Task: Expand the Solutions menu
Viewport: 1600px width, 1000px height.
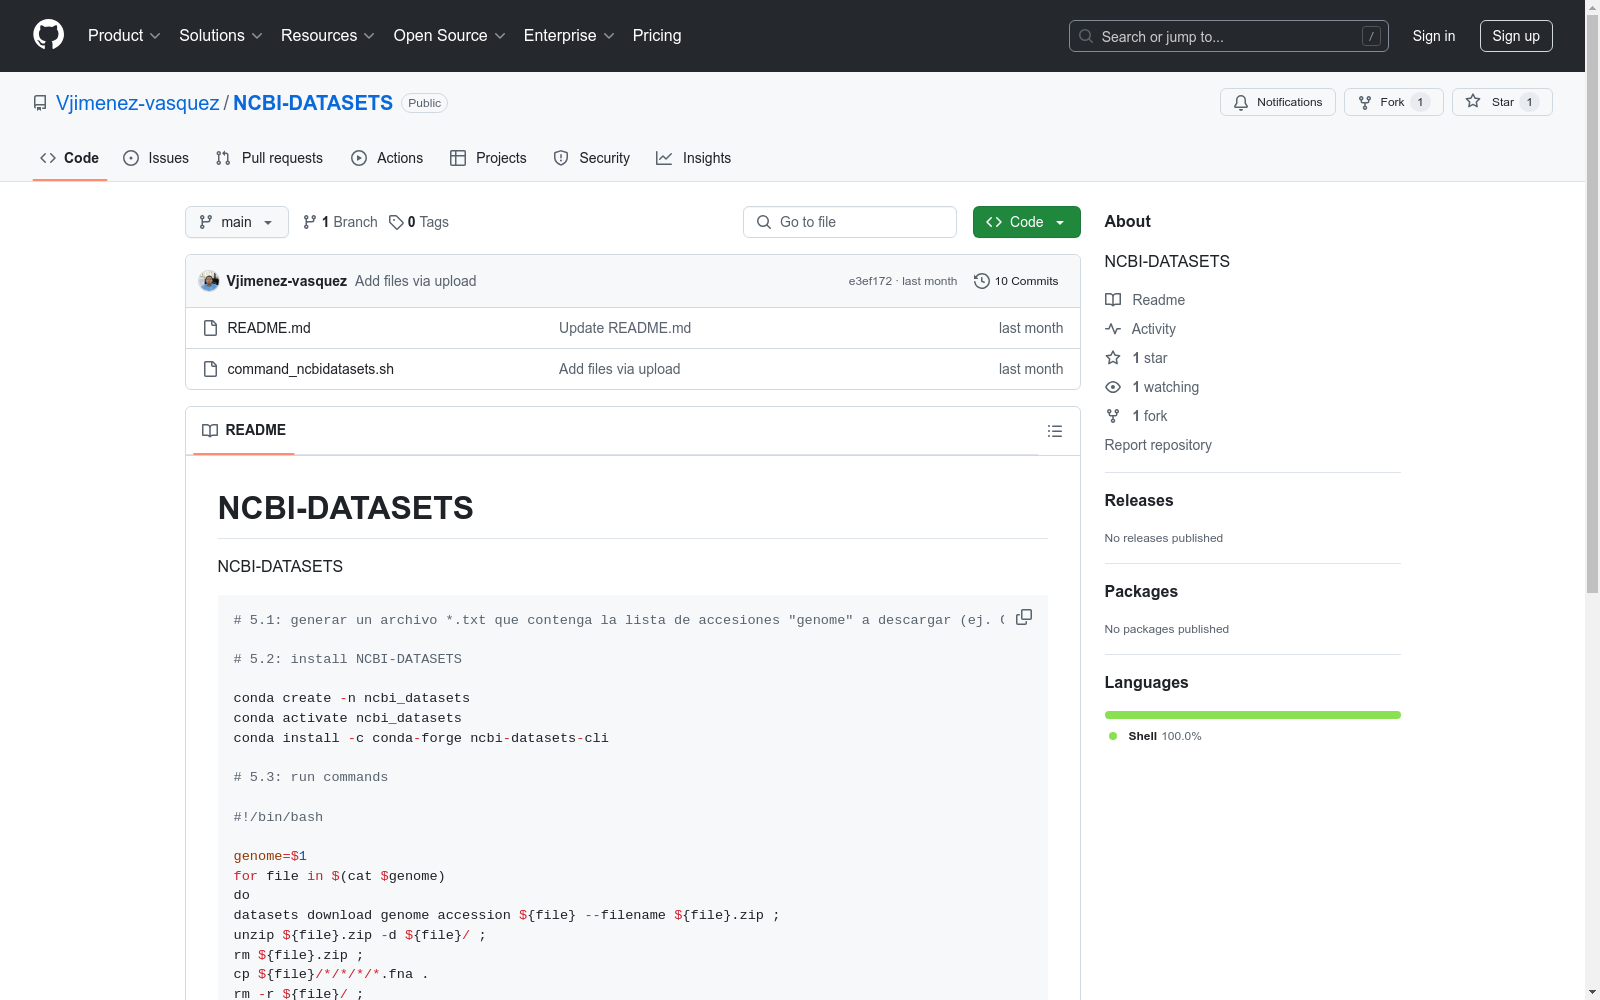Action: pos(221,36)
